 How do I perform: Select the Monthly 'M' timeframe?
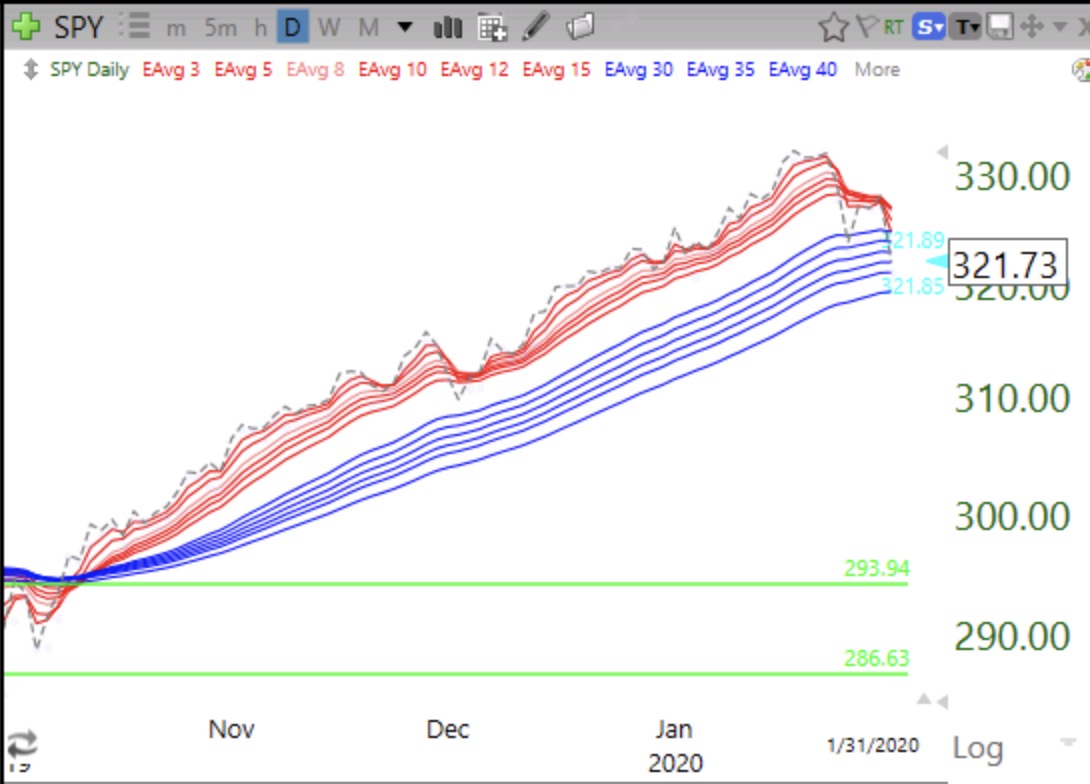pos(368,28)
